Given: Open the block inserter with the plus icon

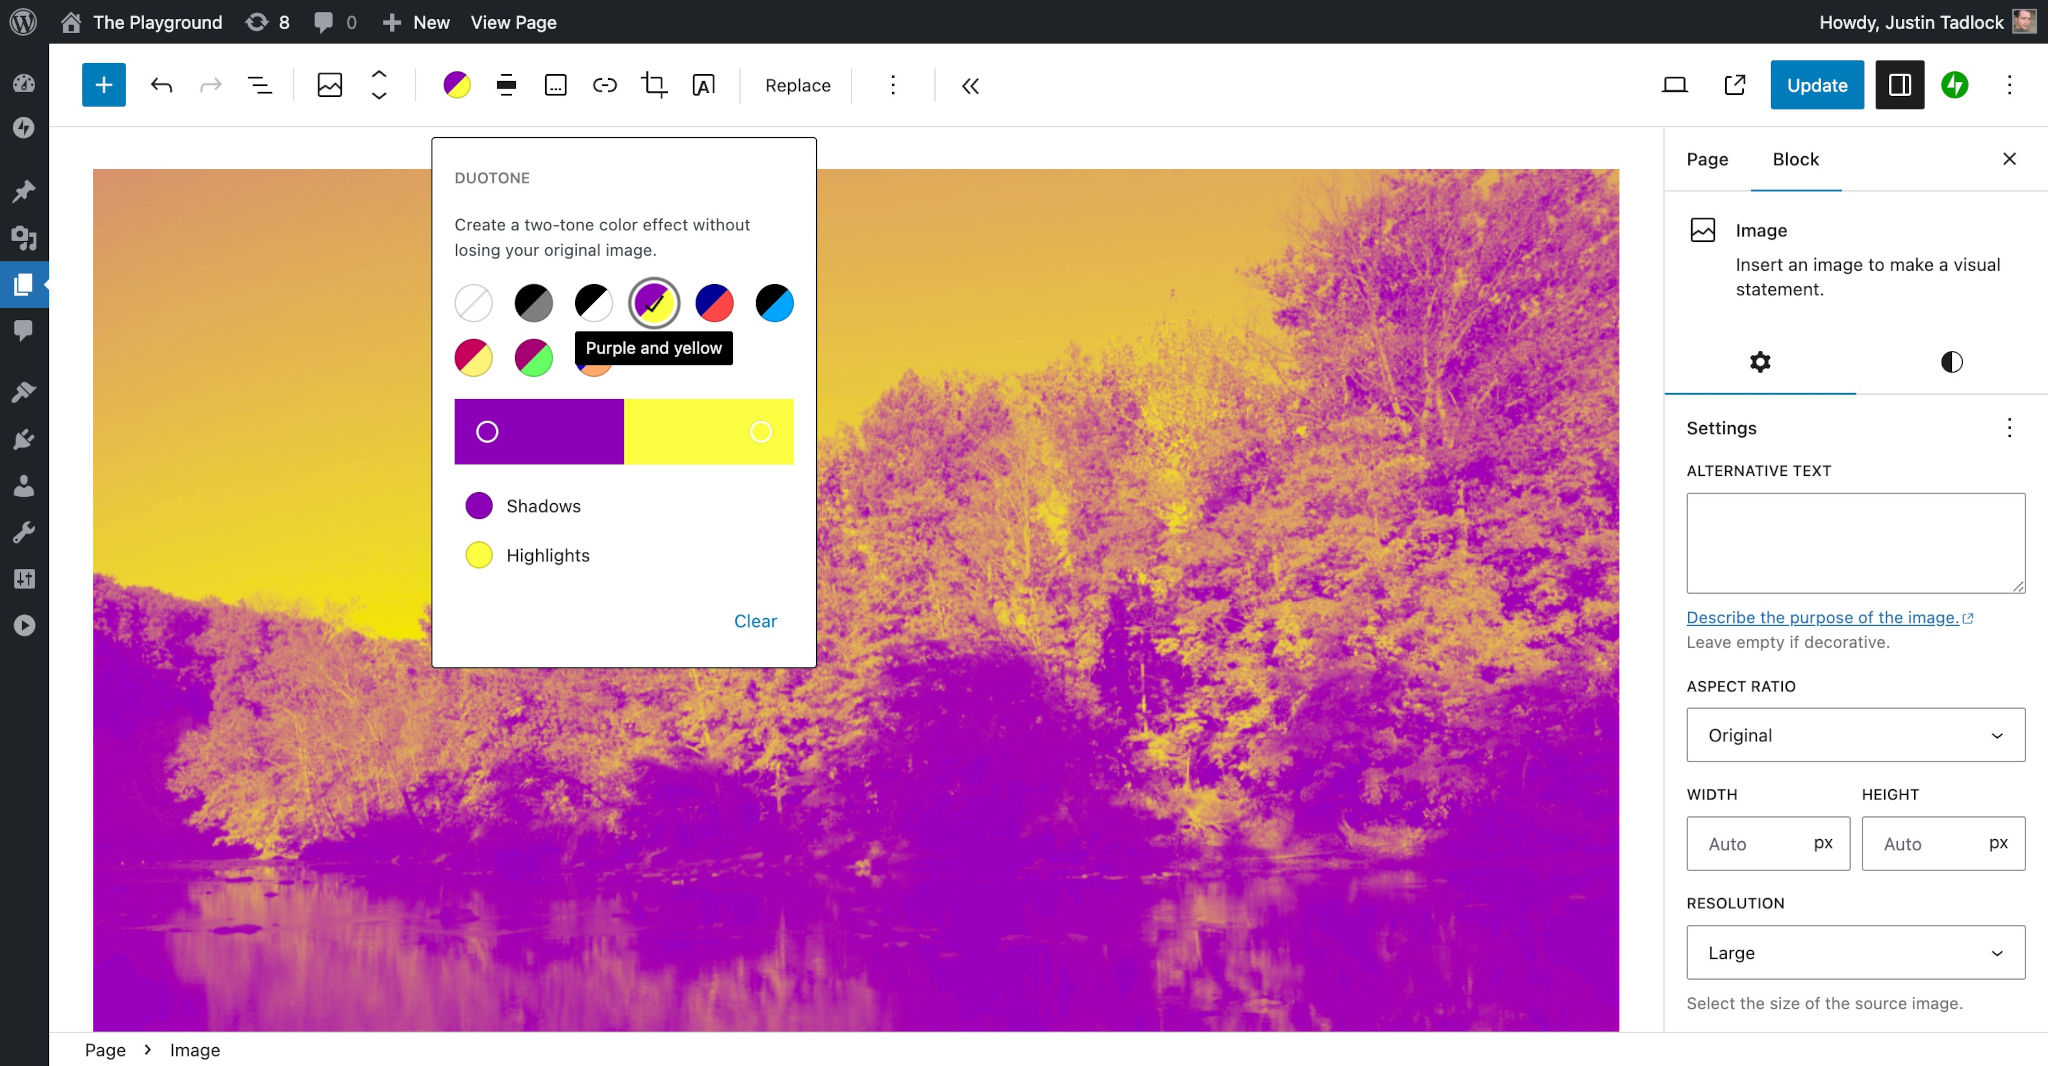Looking at the screenshot, I should click(x=103, y=85).
